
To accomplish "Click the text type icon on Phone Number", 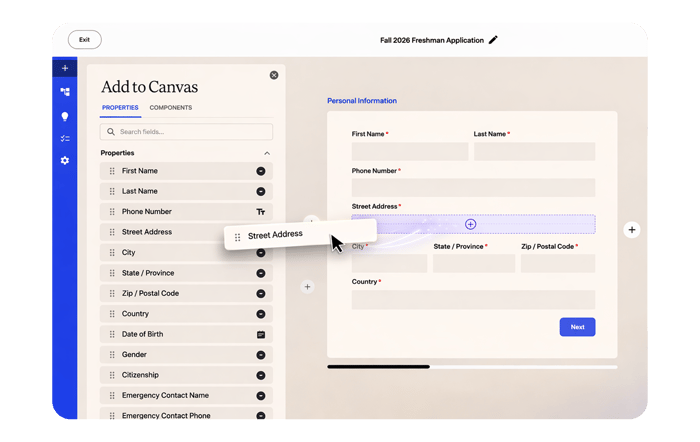I will pos(261,212).
